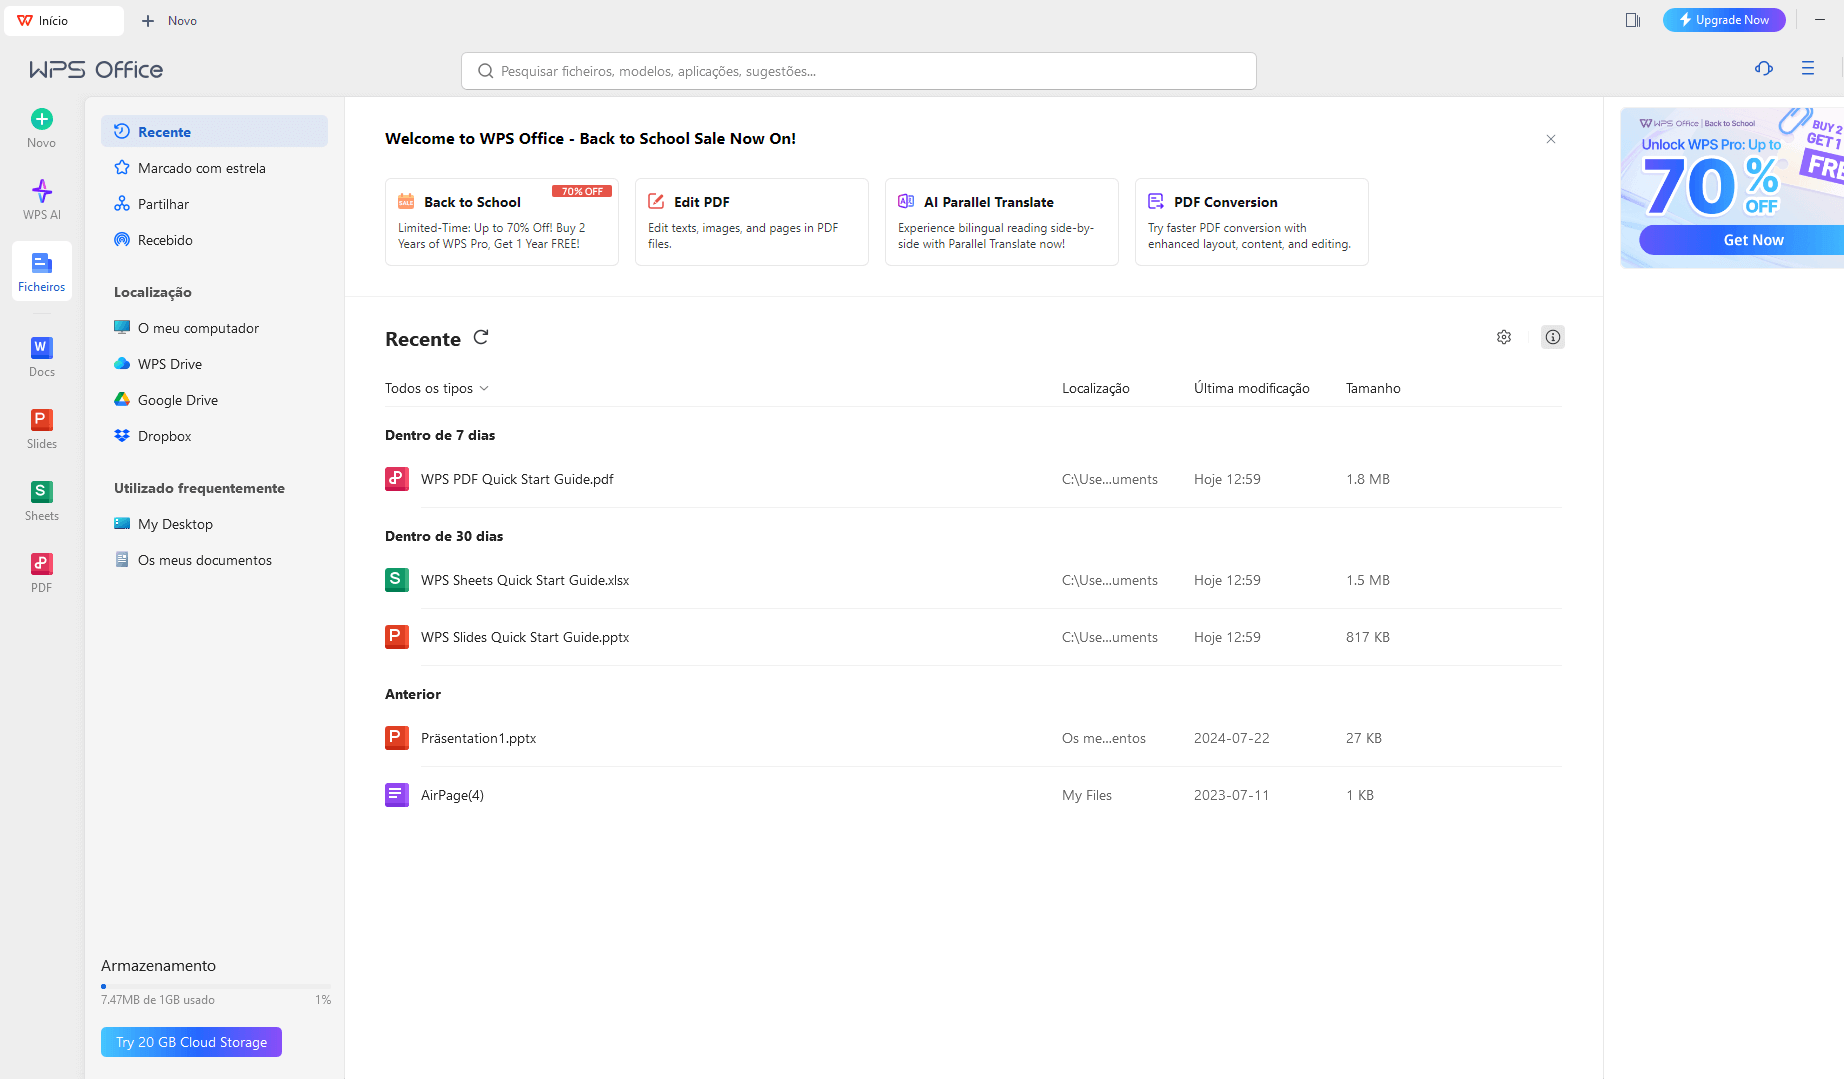The height and width of the screenshot is (1079, 1844).
Task: Click My Files location of AirPage(4)
Action: [1087, 795]
